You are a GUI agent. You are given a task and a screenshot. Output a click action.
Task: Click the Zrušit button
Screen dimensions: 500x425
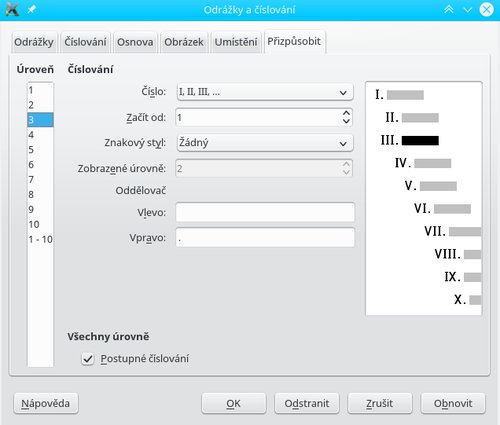pyautogui.click(x=380, y=403)
